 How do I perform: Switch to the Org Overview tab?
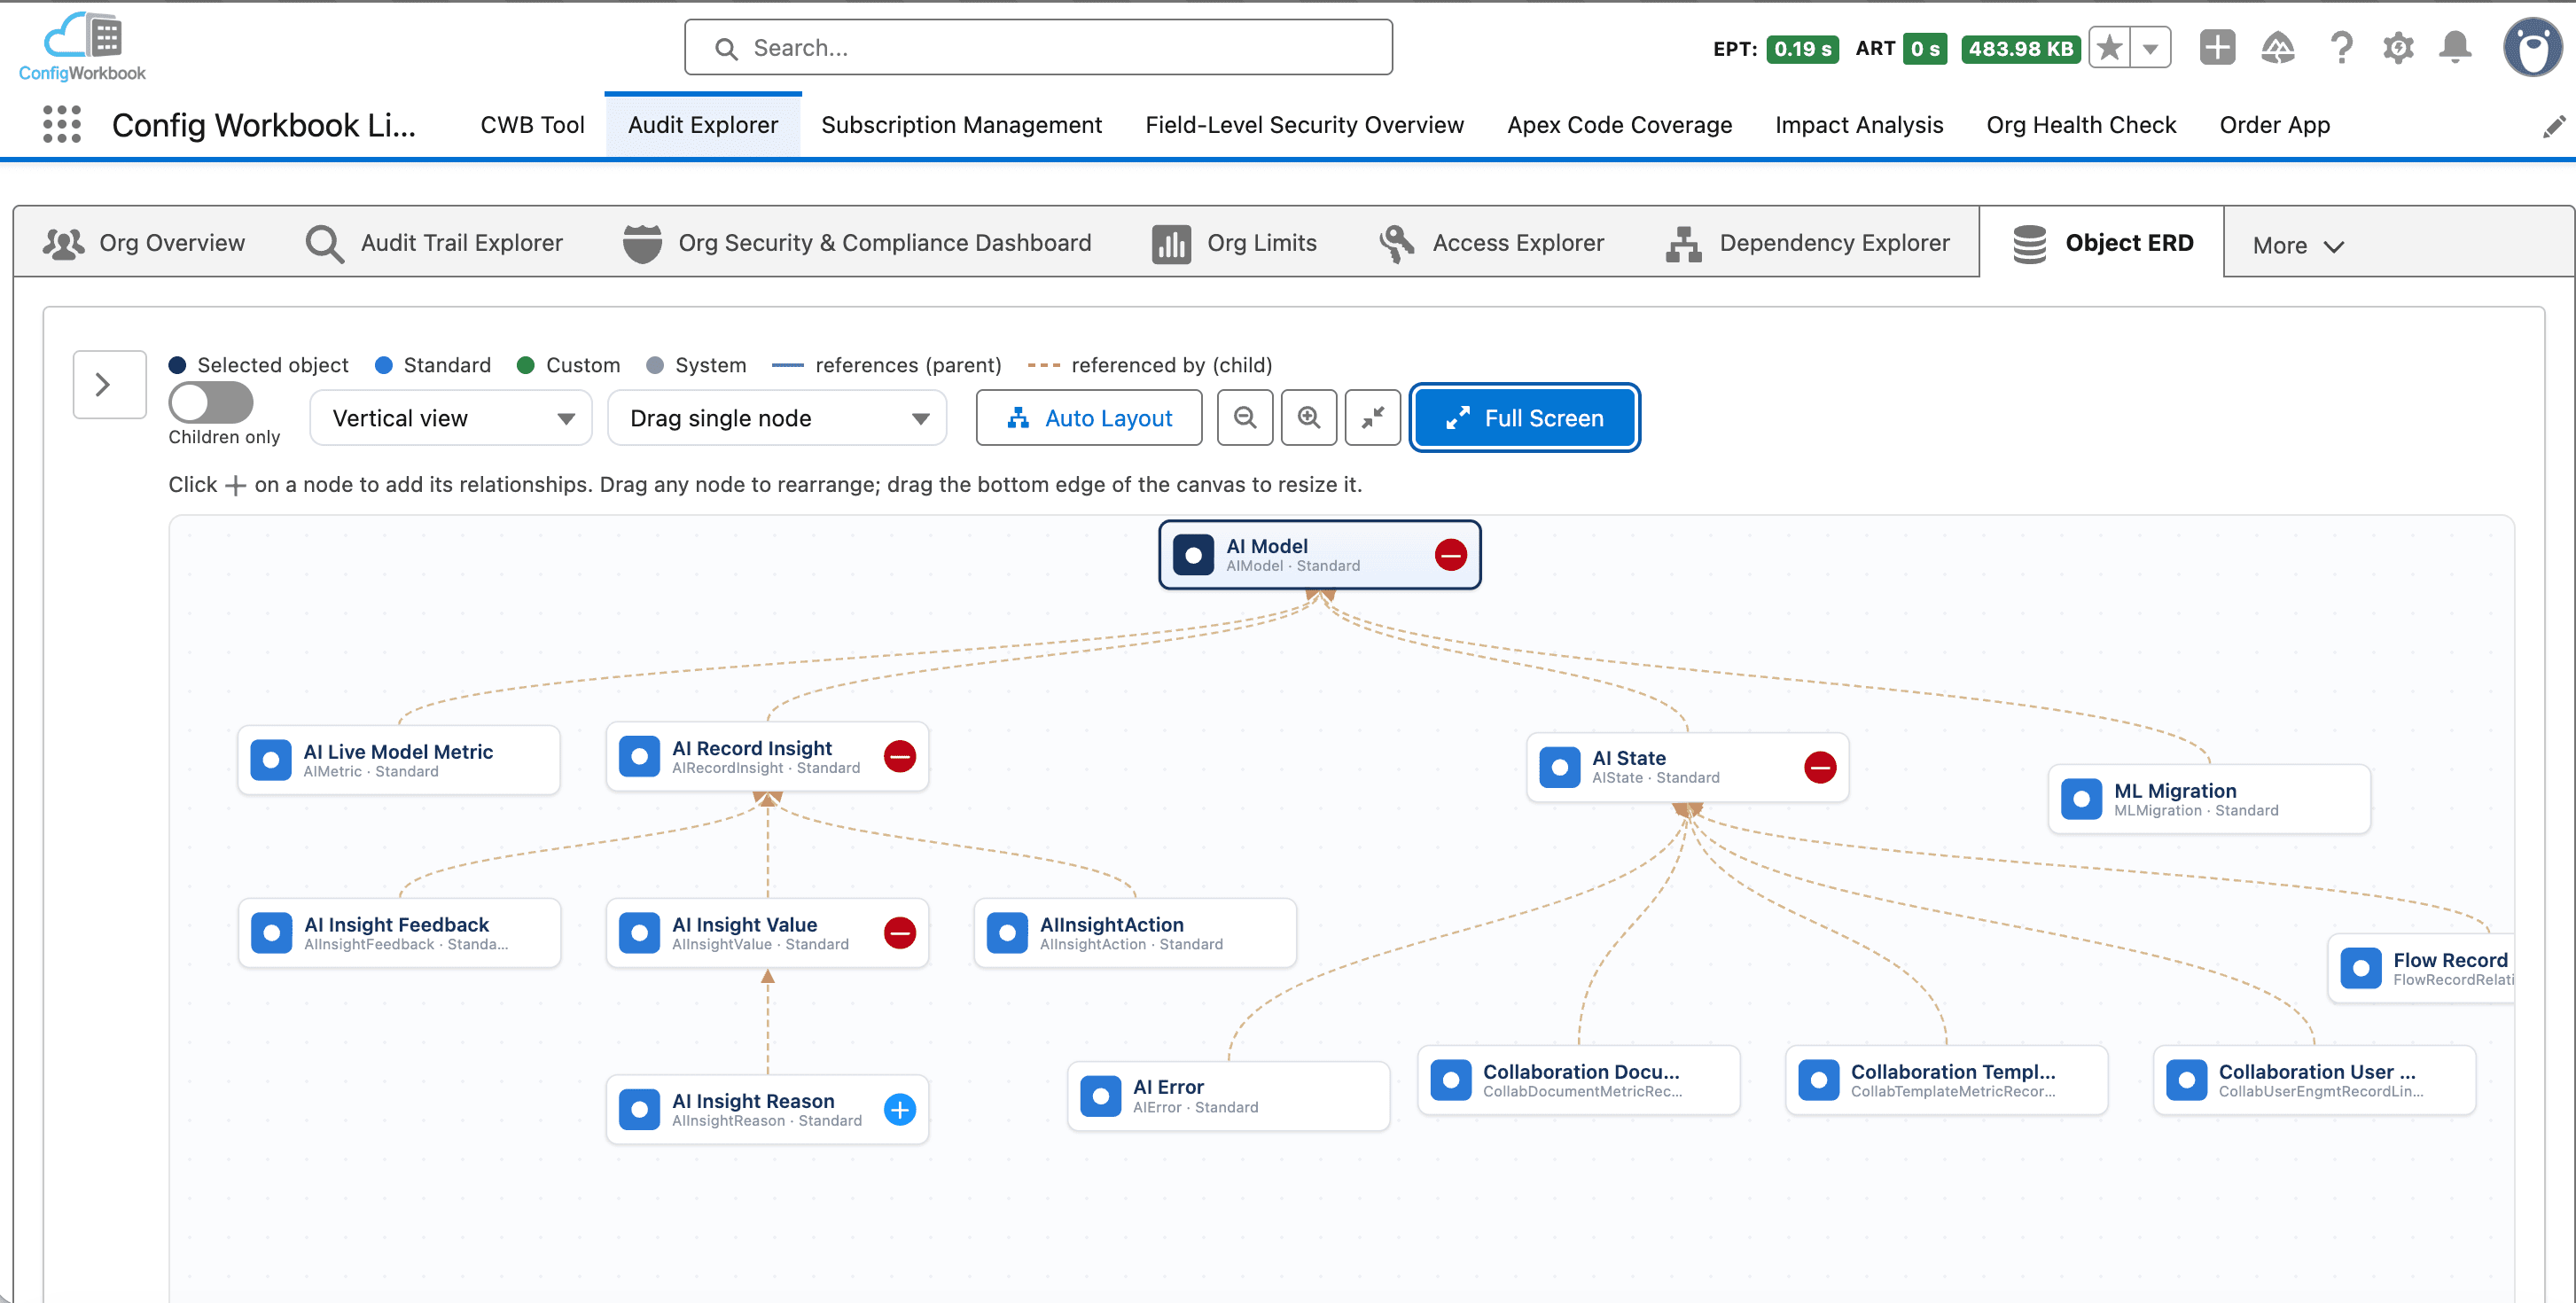tap(144, 243)
